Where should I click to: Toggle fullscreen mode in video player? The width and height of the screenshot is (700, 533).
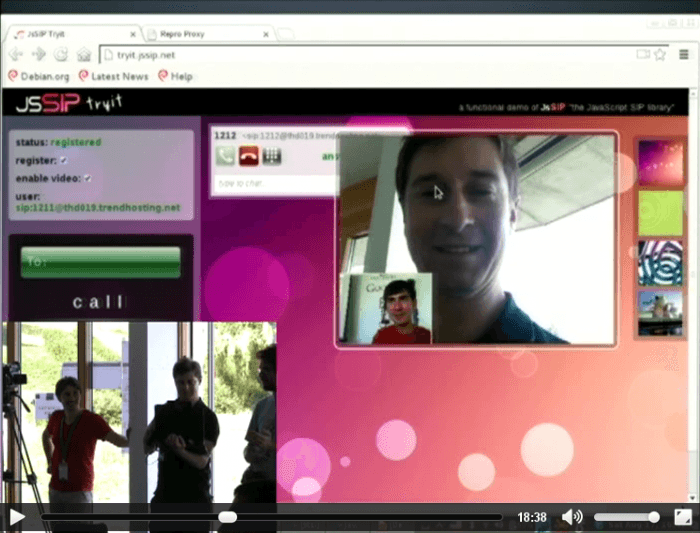pyautogui.click(x=683, y=517)
